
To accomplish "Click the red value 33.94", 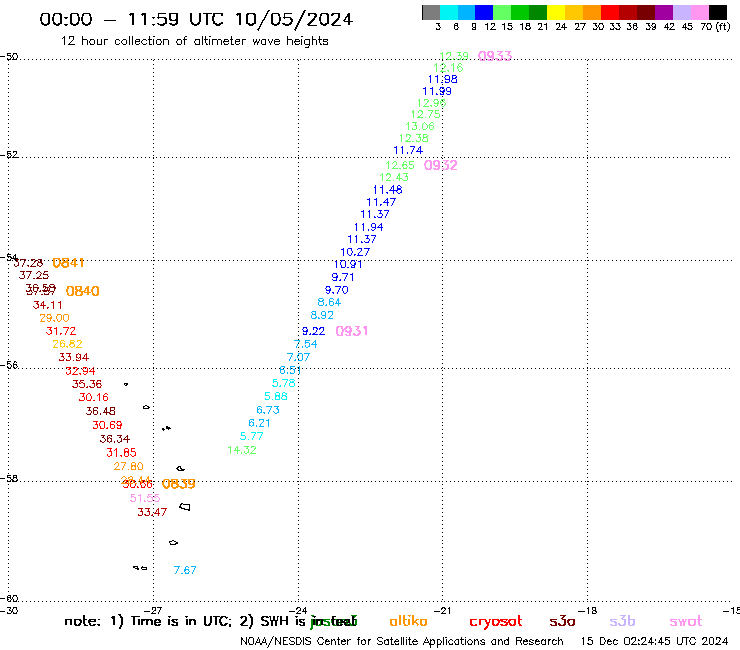I will [x=74, y=357].
